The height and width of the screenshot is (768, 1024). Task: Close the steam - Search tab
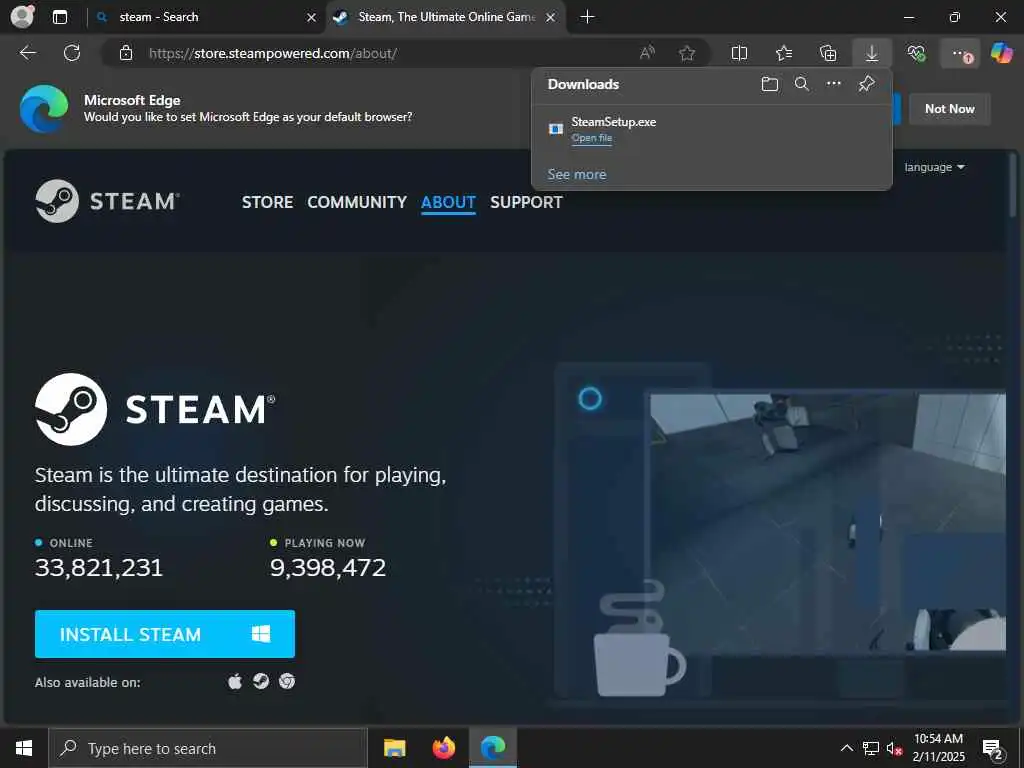pos(312,18)
